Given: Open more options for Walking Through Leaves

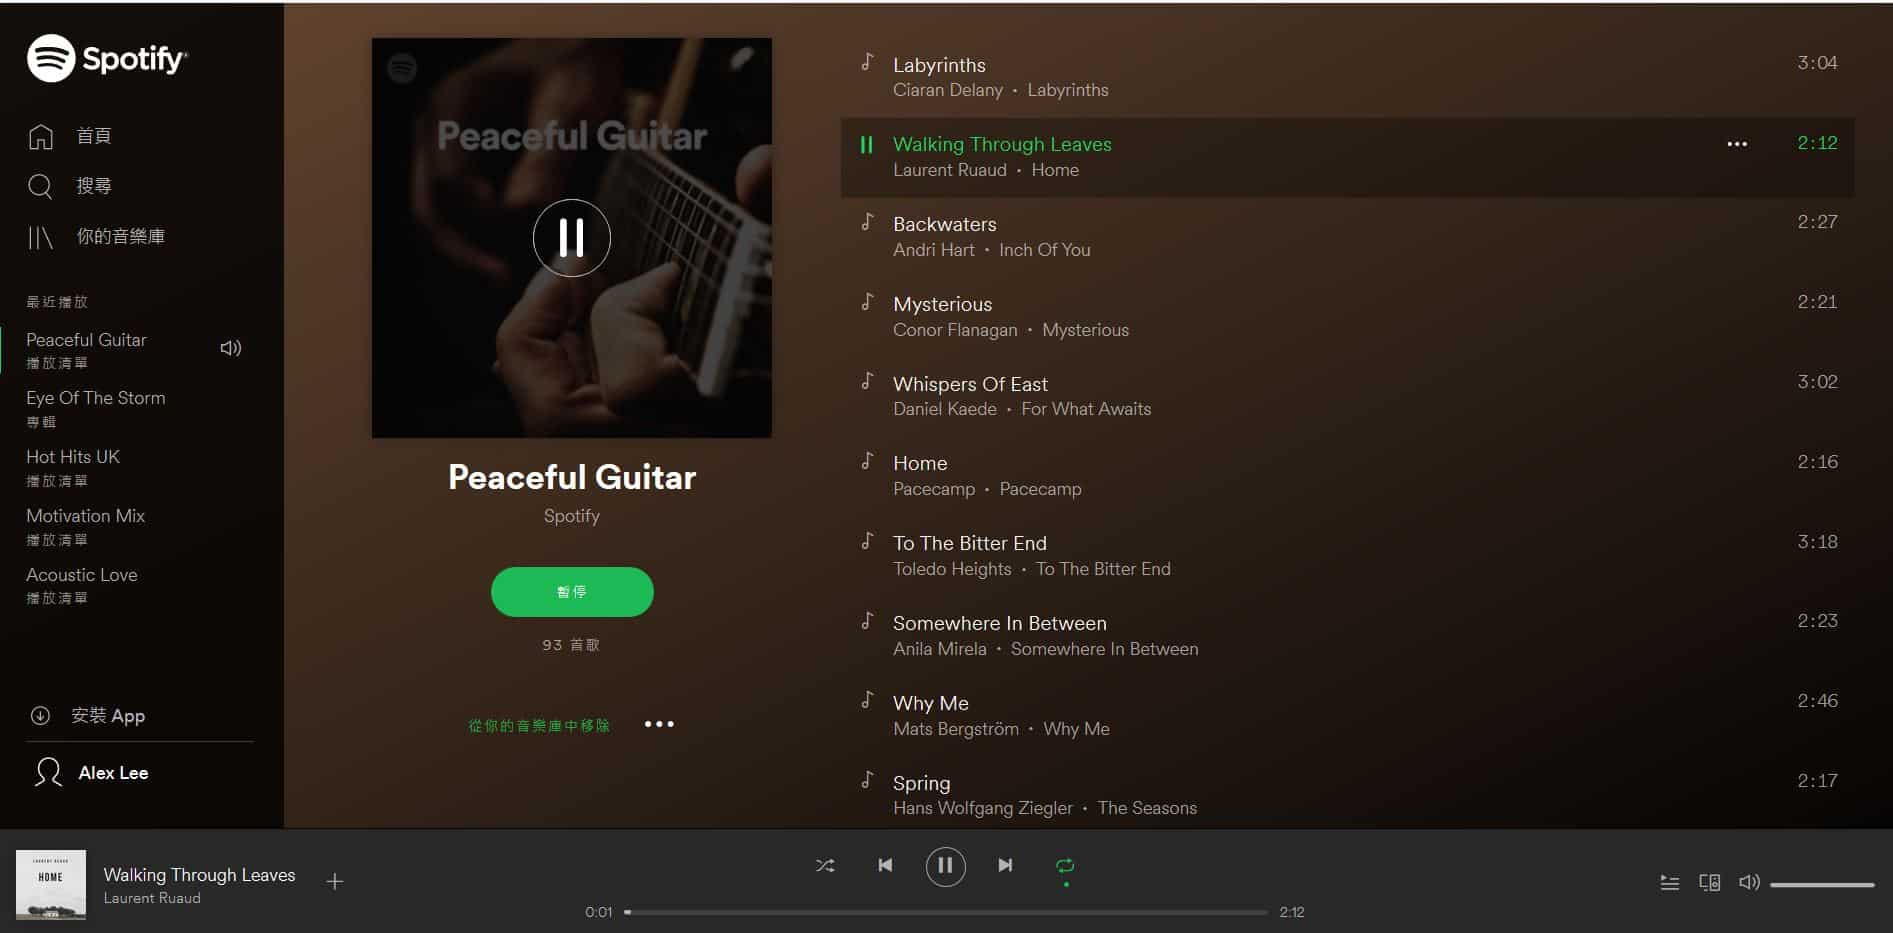Looking at the screenshot, I should click(x=1737, y=144).
